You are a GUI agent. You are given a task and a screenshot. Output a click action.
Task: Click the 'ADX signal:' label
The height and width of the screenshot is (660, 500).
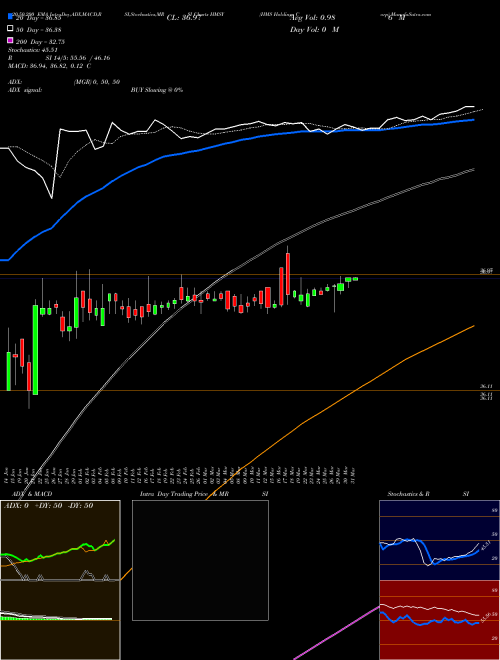(24, 90)
